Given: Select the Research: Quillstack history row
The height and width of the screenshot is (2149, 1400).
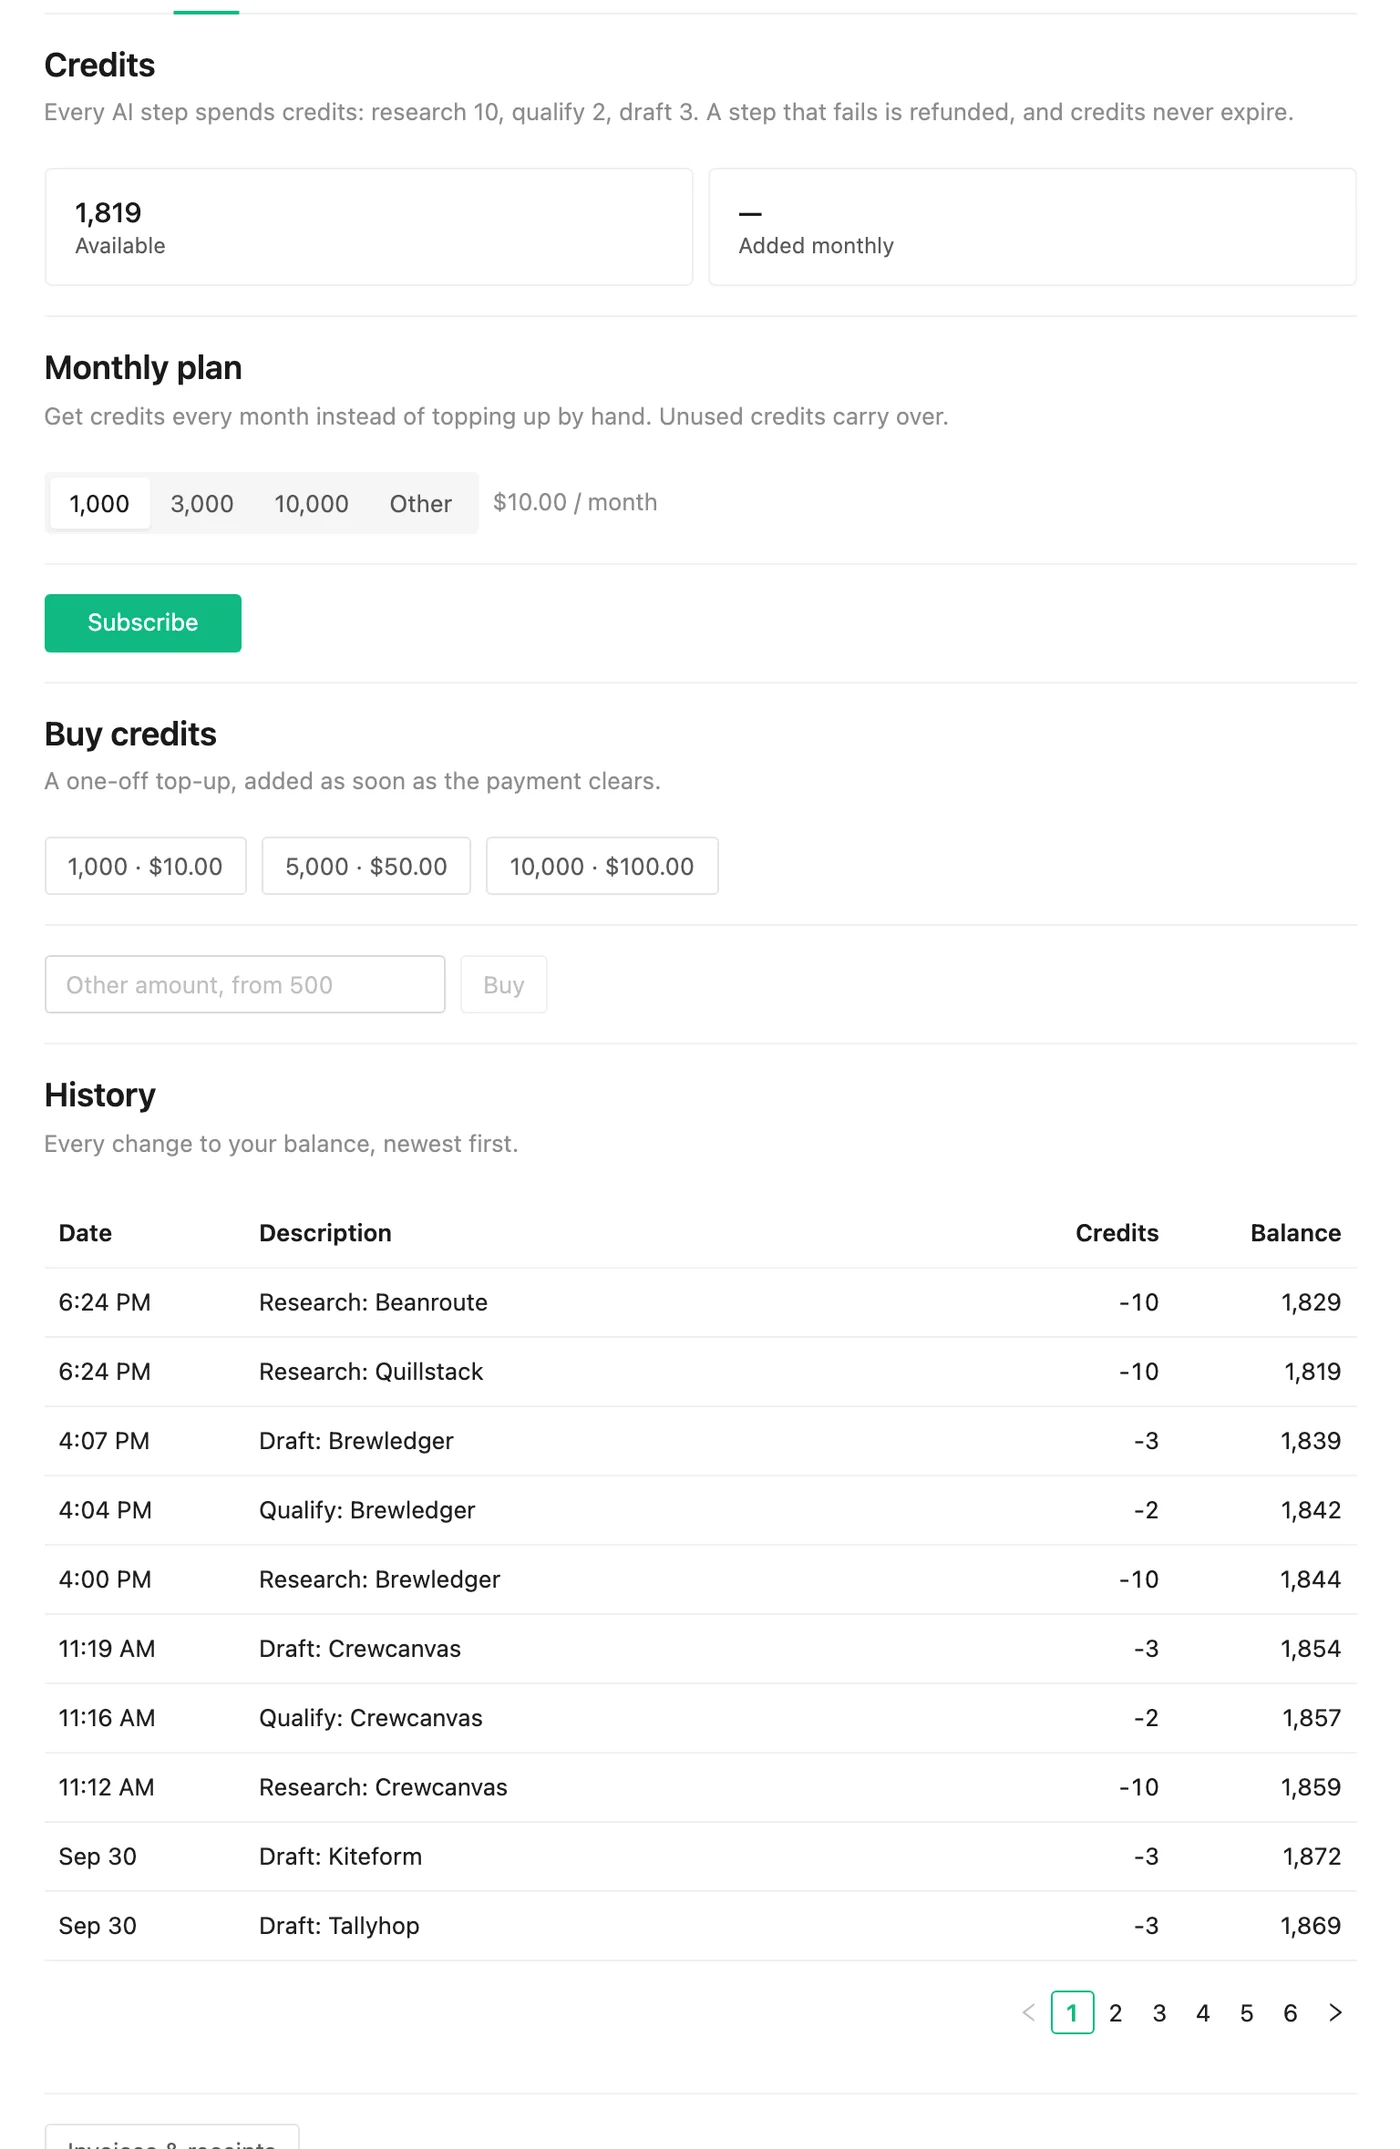Looking at the screenshot, I should 700,1372.
